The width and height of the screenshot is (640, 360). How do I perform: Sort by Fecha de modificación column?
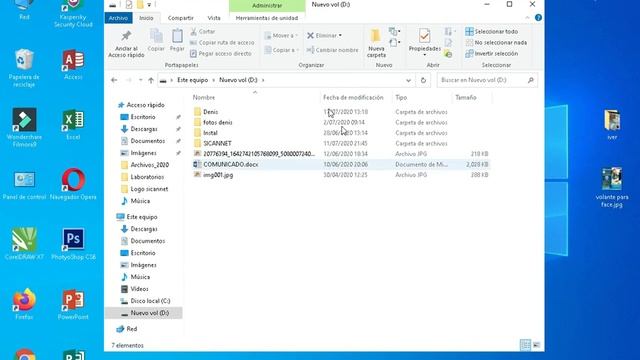click(353, 98)
